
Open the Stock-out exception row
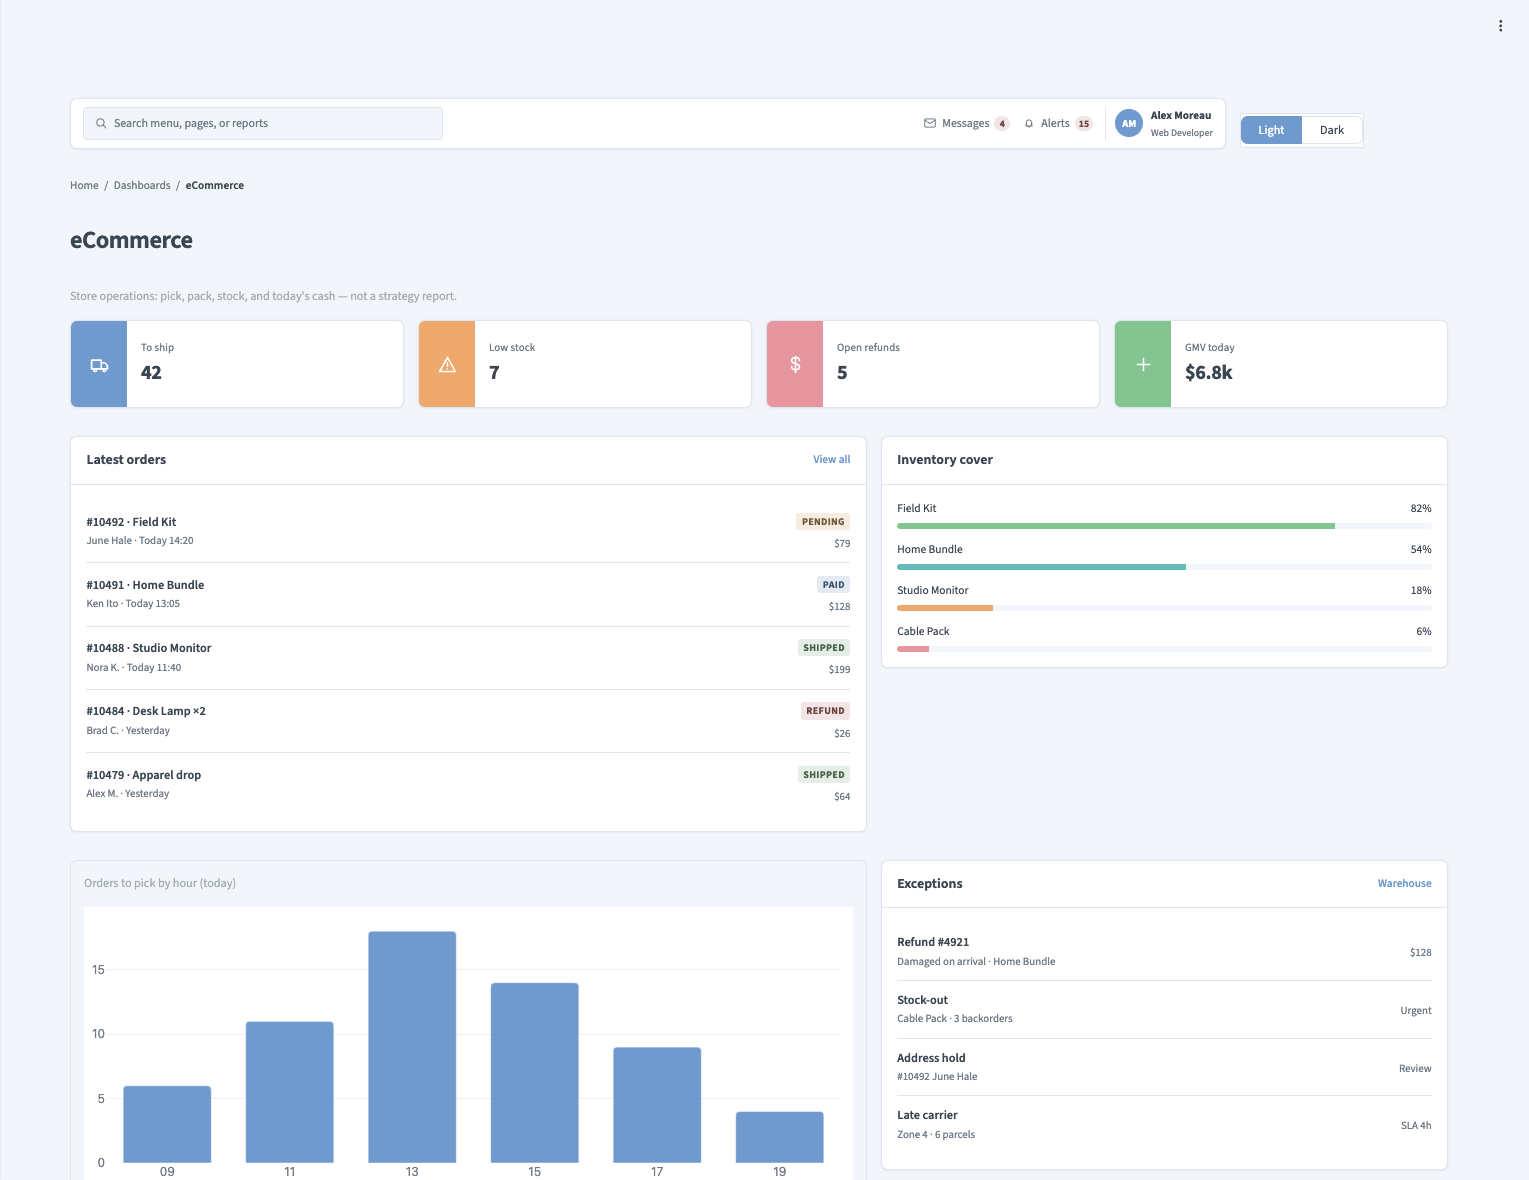[x=1164, y=1010]
